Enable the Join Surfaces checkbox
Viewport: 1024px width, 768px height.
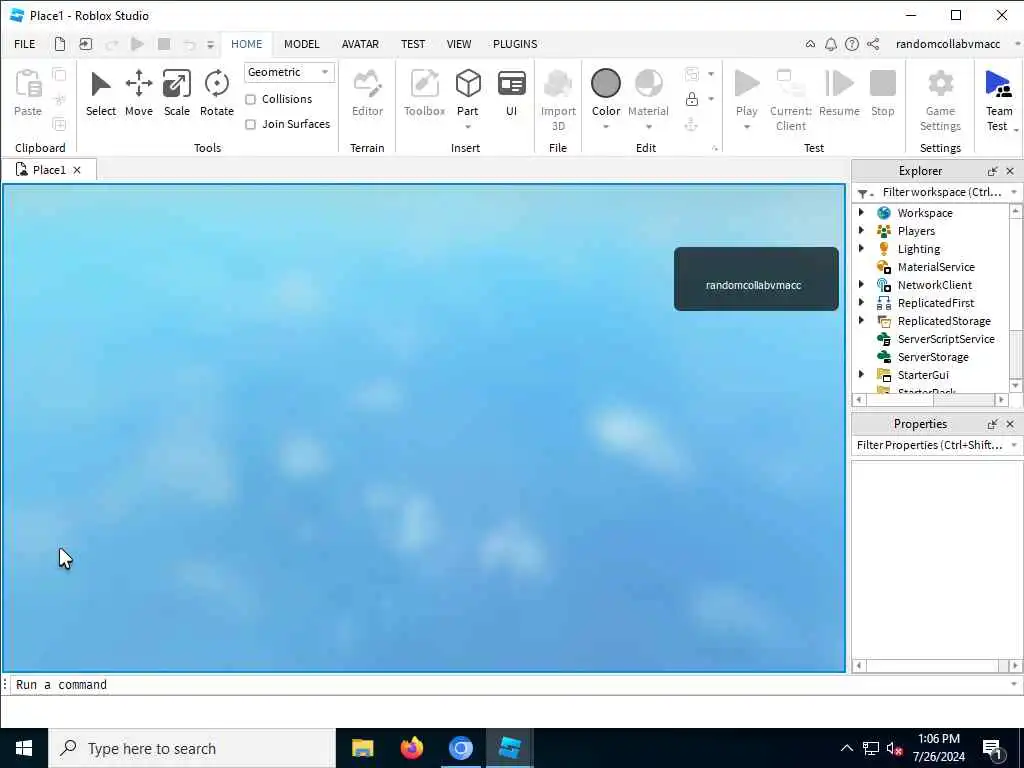[250, 124]
